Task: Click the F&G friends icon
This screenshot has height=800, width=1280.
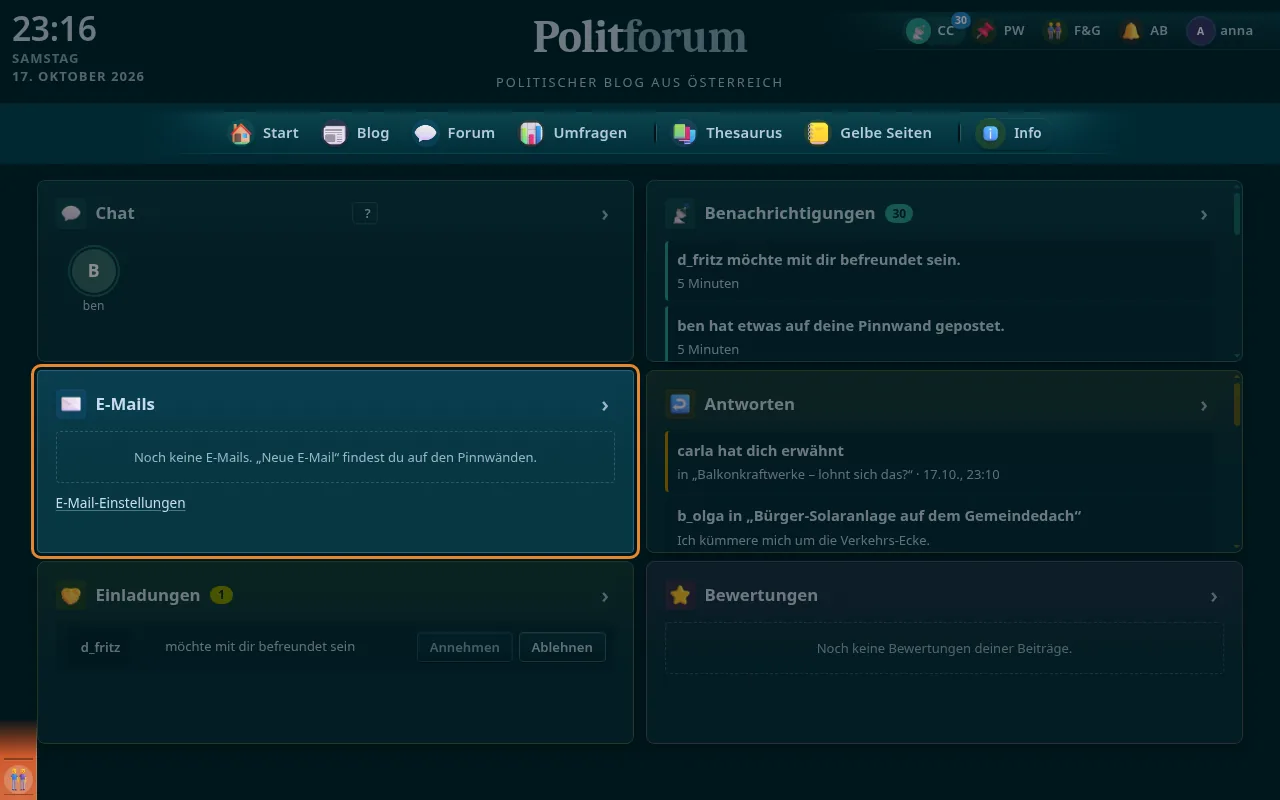Action: [x=1054, y=31]
